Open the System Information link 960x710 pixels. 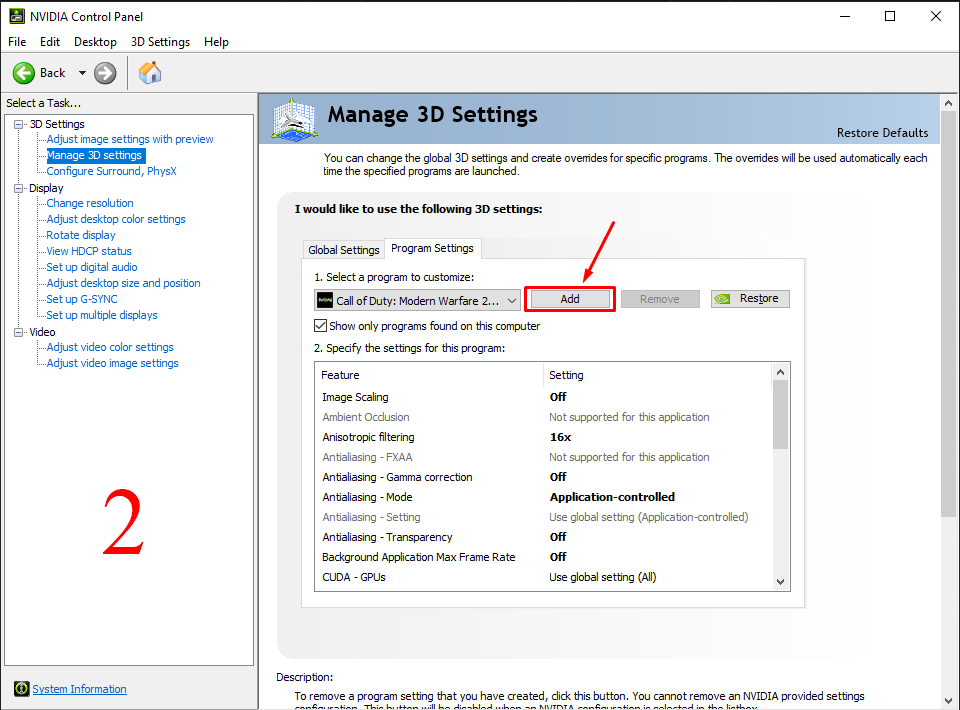(80, 689)
